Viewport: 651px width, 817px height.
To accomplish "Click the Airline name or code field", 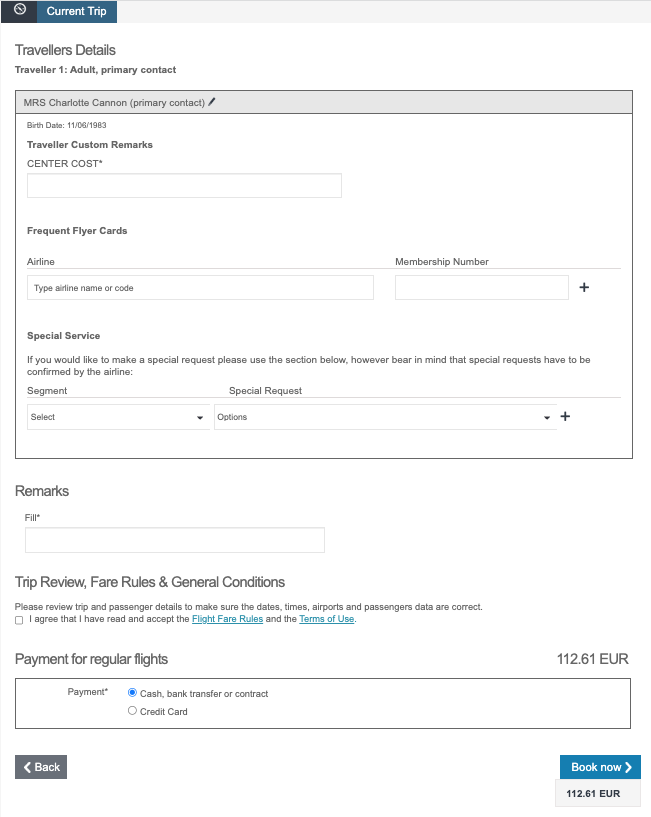I will [200, 288].
